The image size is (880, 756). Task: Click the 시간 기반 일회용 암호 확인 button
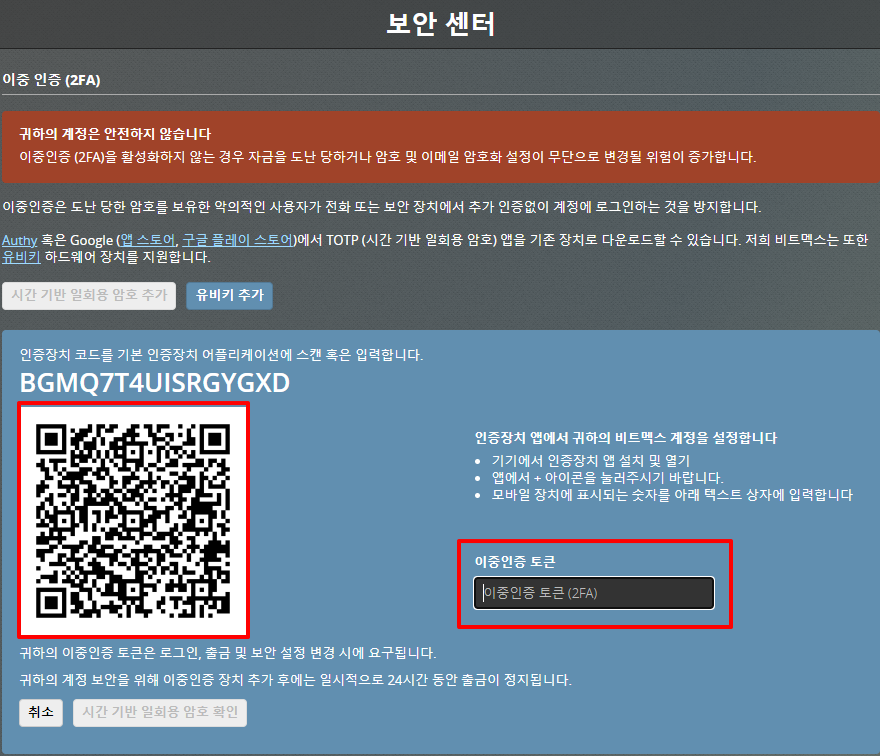tap(160, 713)
